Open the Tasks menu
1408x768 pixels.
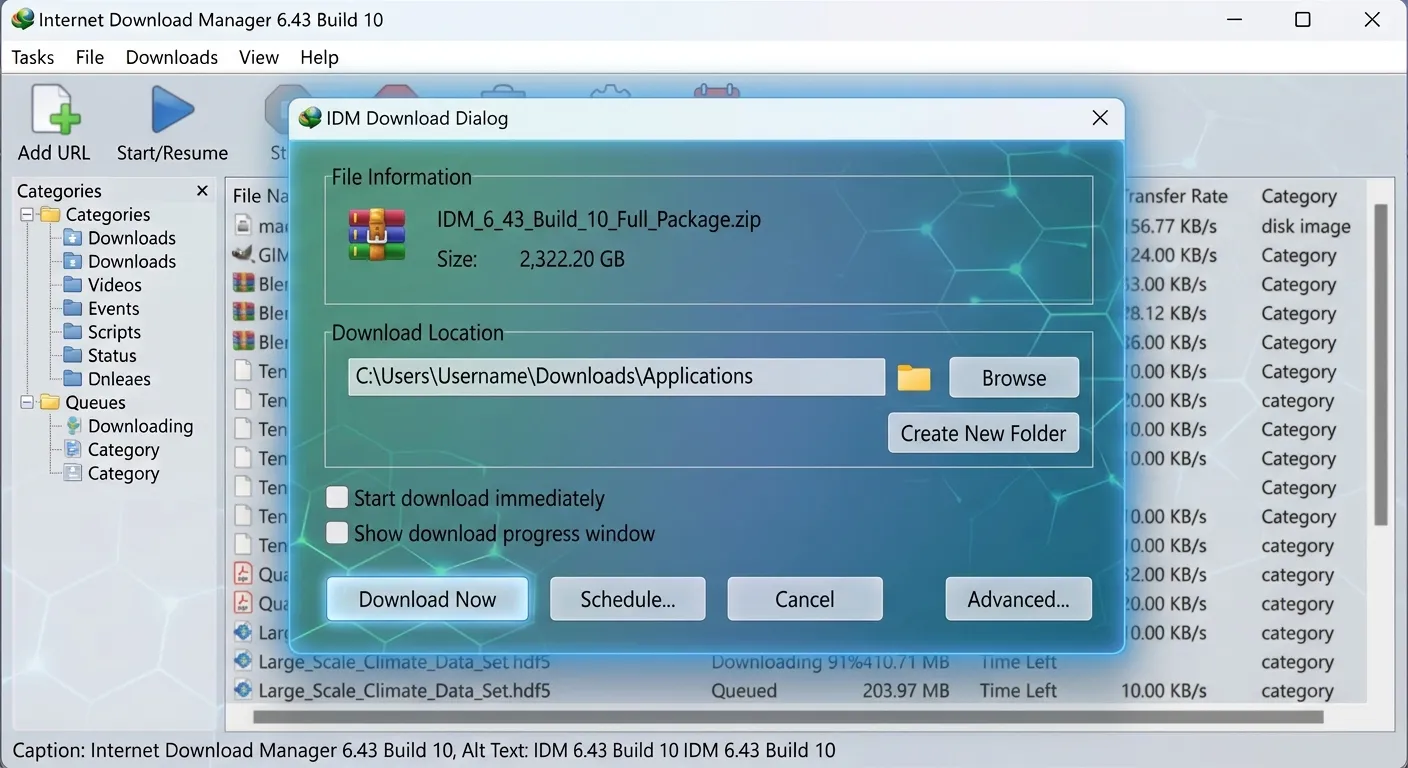[x=33, y=57]
